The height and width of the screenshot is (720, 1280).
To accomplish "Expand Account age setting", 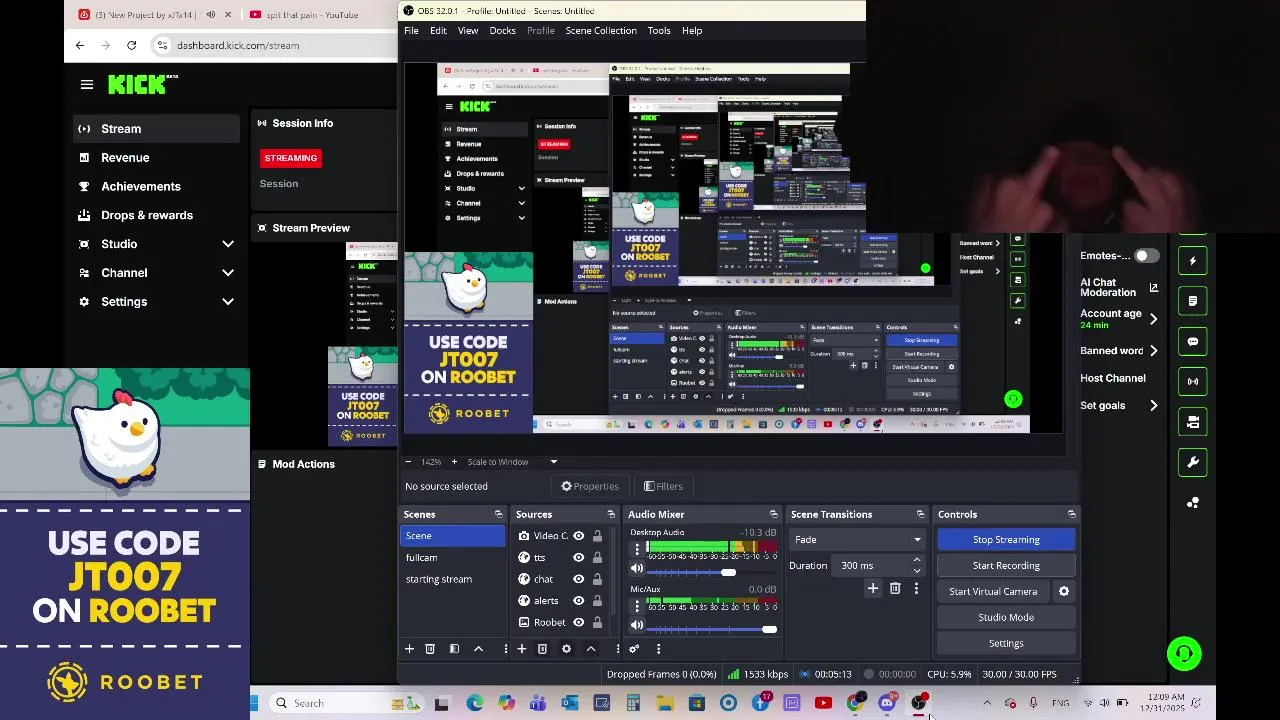I will [x=1153, y=319].
